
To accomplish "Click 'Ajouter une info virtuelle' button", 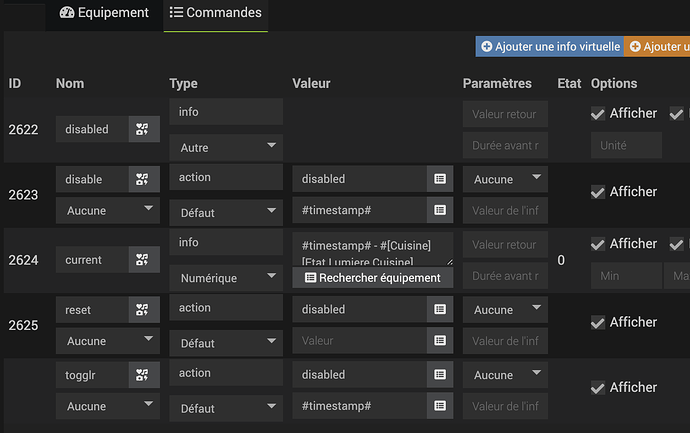I will pos(549,46).
